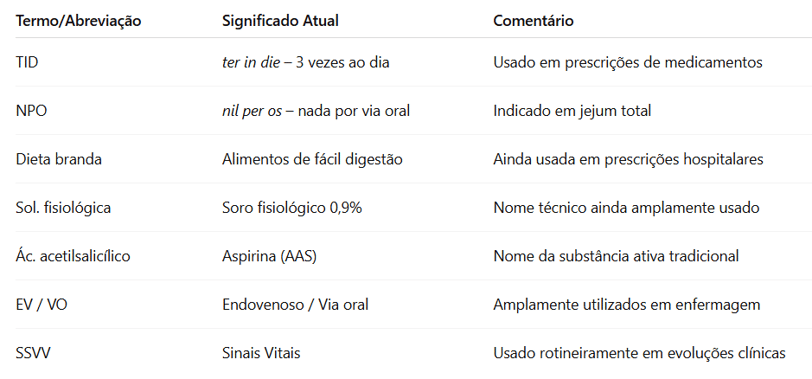Select the SSVV abbreviation cell
This screenshot has width=812, height=379.
pos(33,353)
